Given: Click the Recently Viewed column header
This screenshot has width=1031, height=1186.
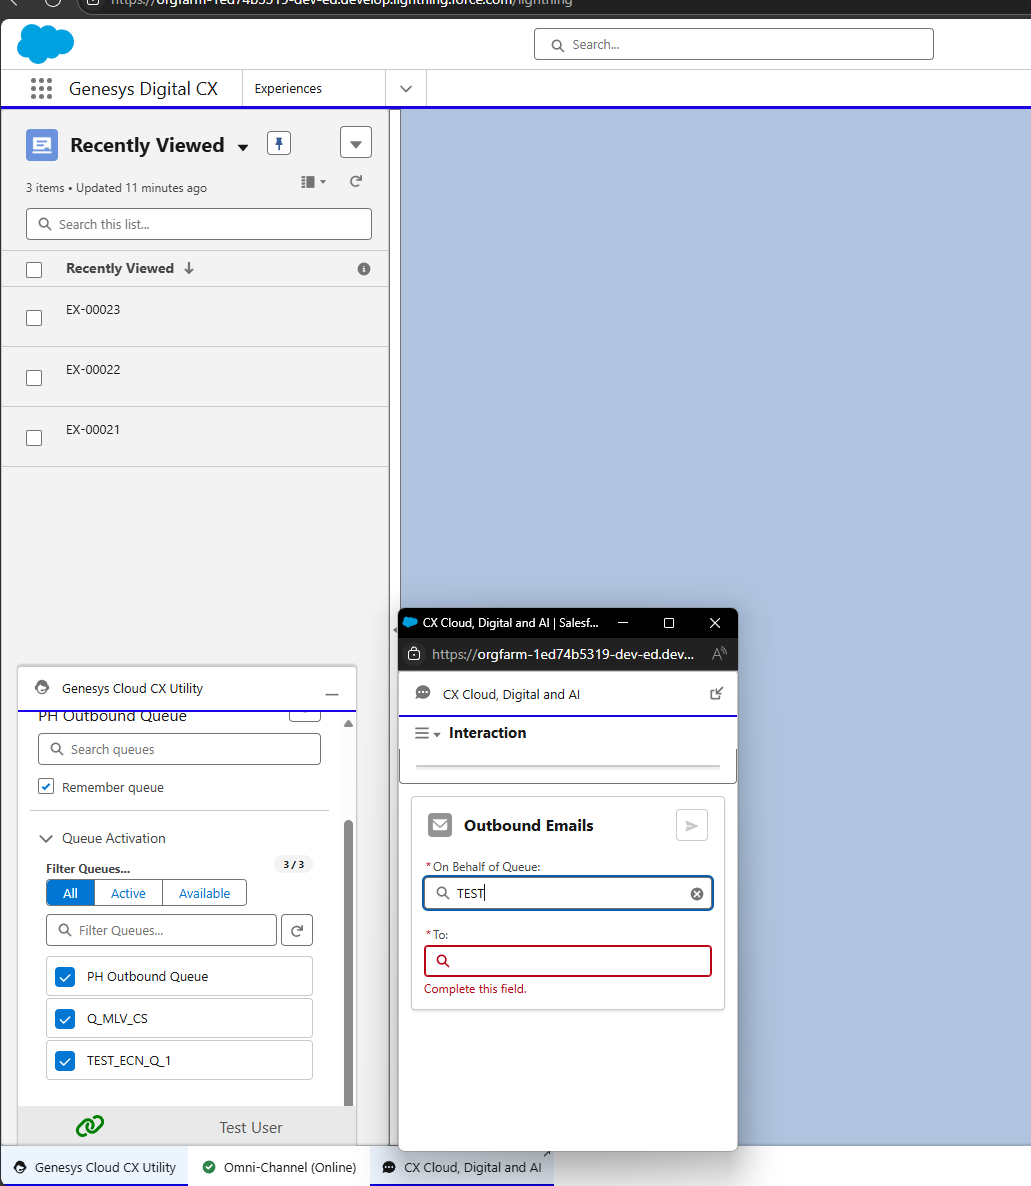Looking at the screenshot, I should pyautogui.click(x=120, y=269).
